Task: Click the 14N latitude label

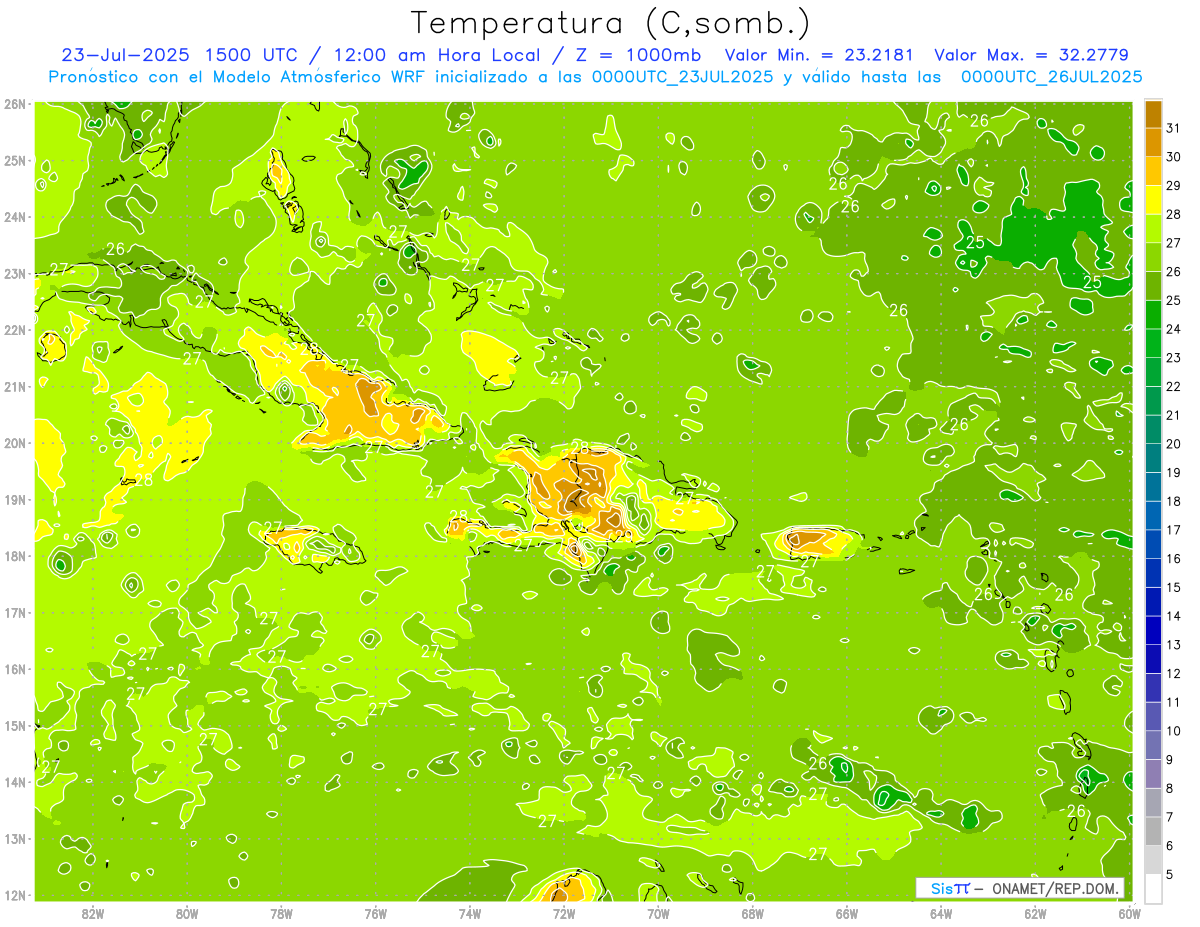Action: tap(15, 782)
